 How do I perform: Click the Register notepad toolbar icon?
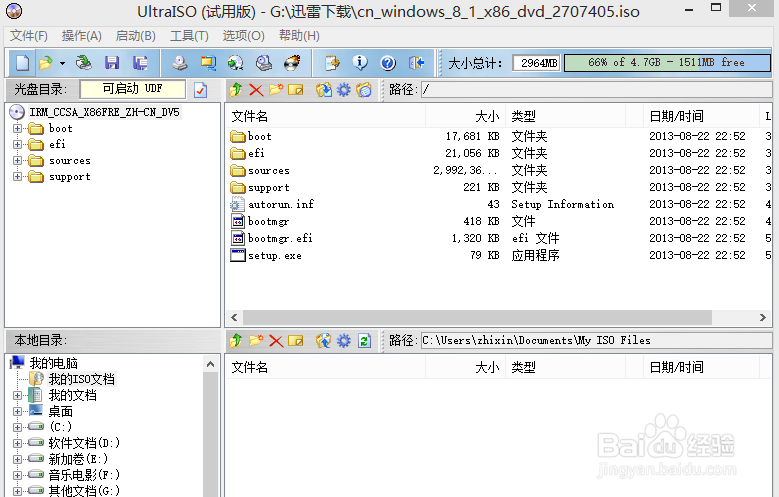[x=332, y=63]
